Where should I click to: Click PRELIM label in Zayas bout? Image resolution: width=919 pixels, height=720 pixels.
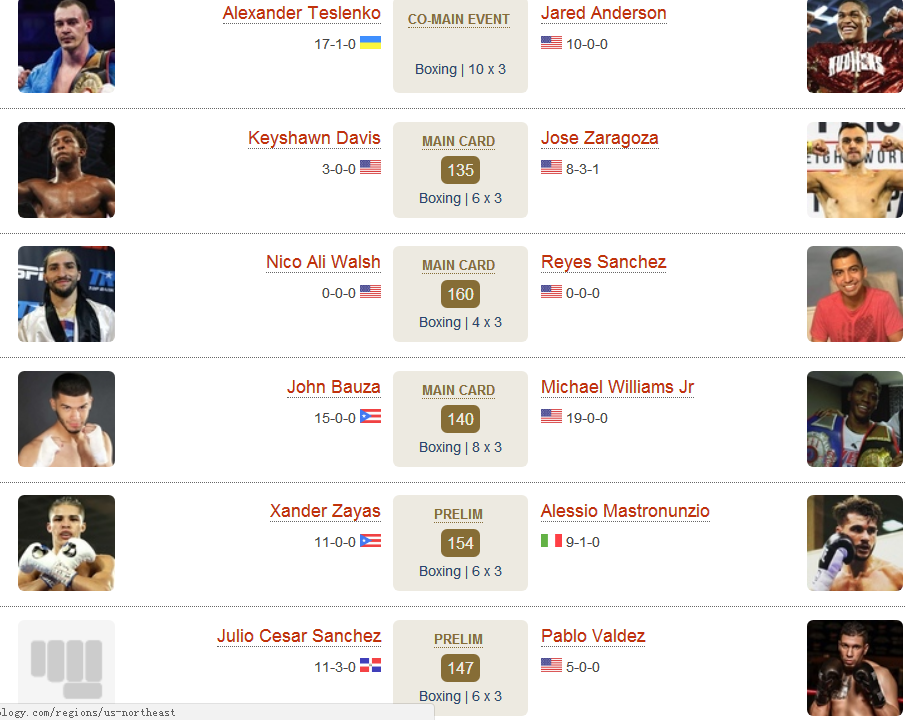[458, 514]
